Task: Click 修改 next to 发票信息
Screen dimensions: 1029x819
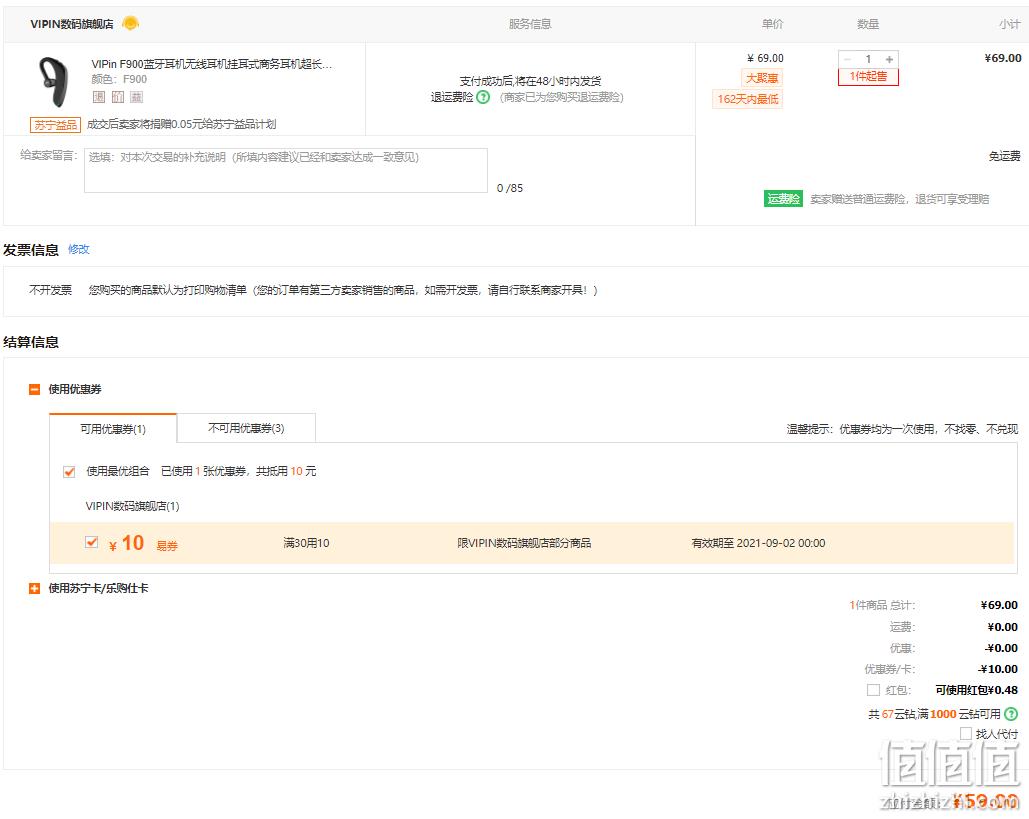Action: [x=79, y=249]
